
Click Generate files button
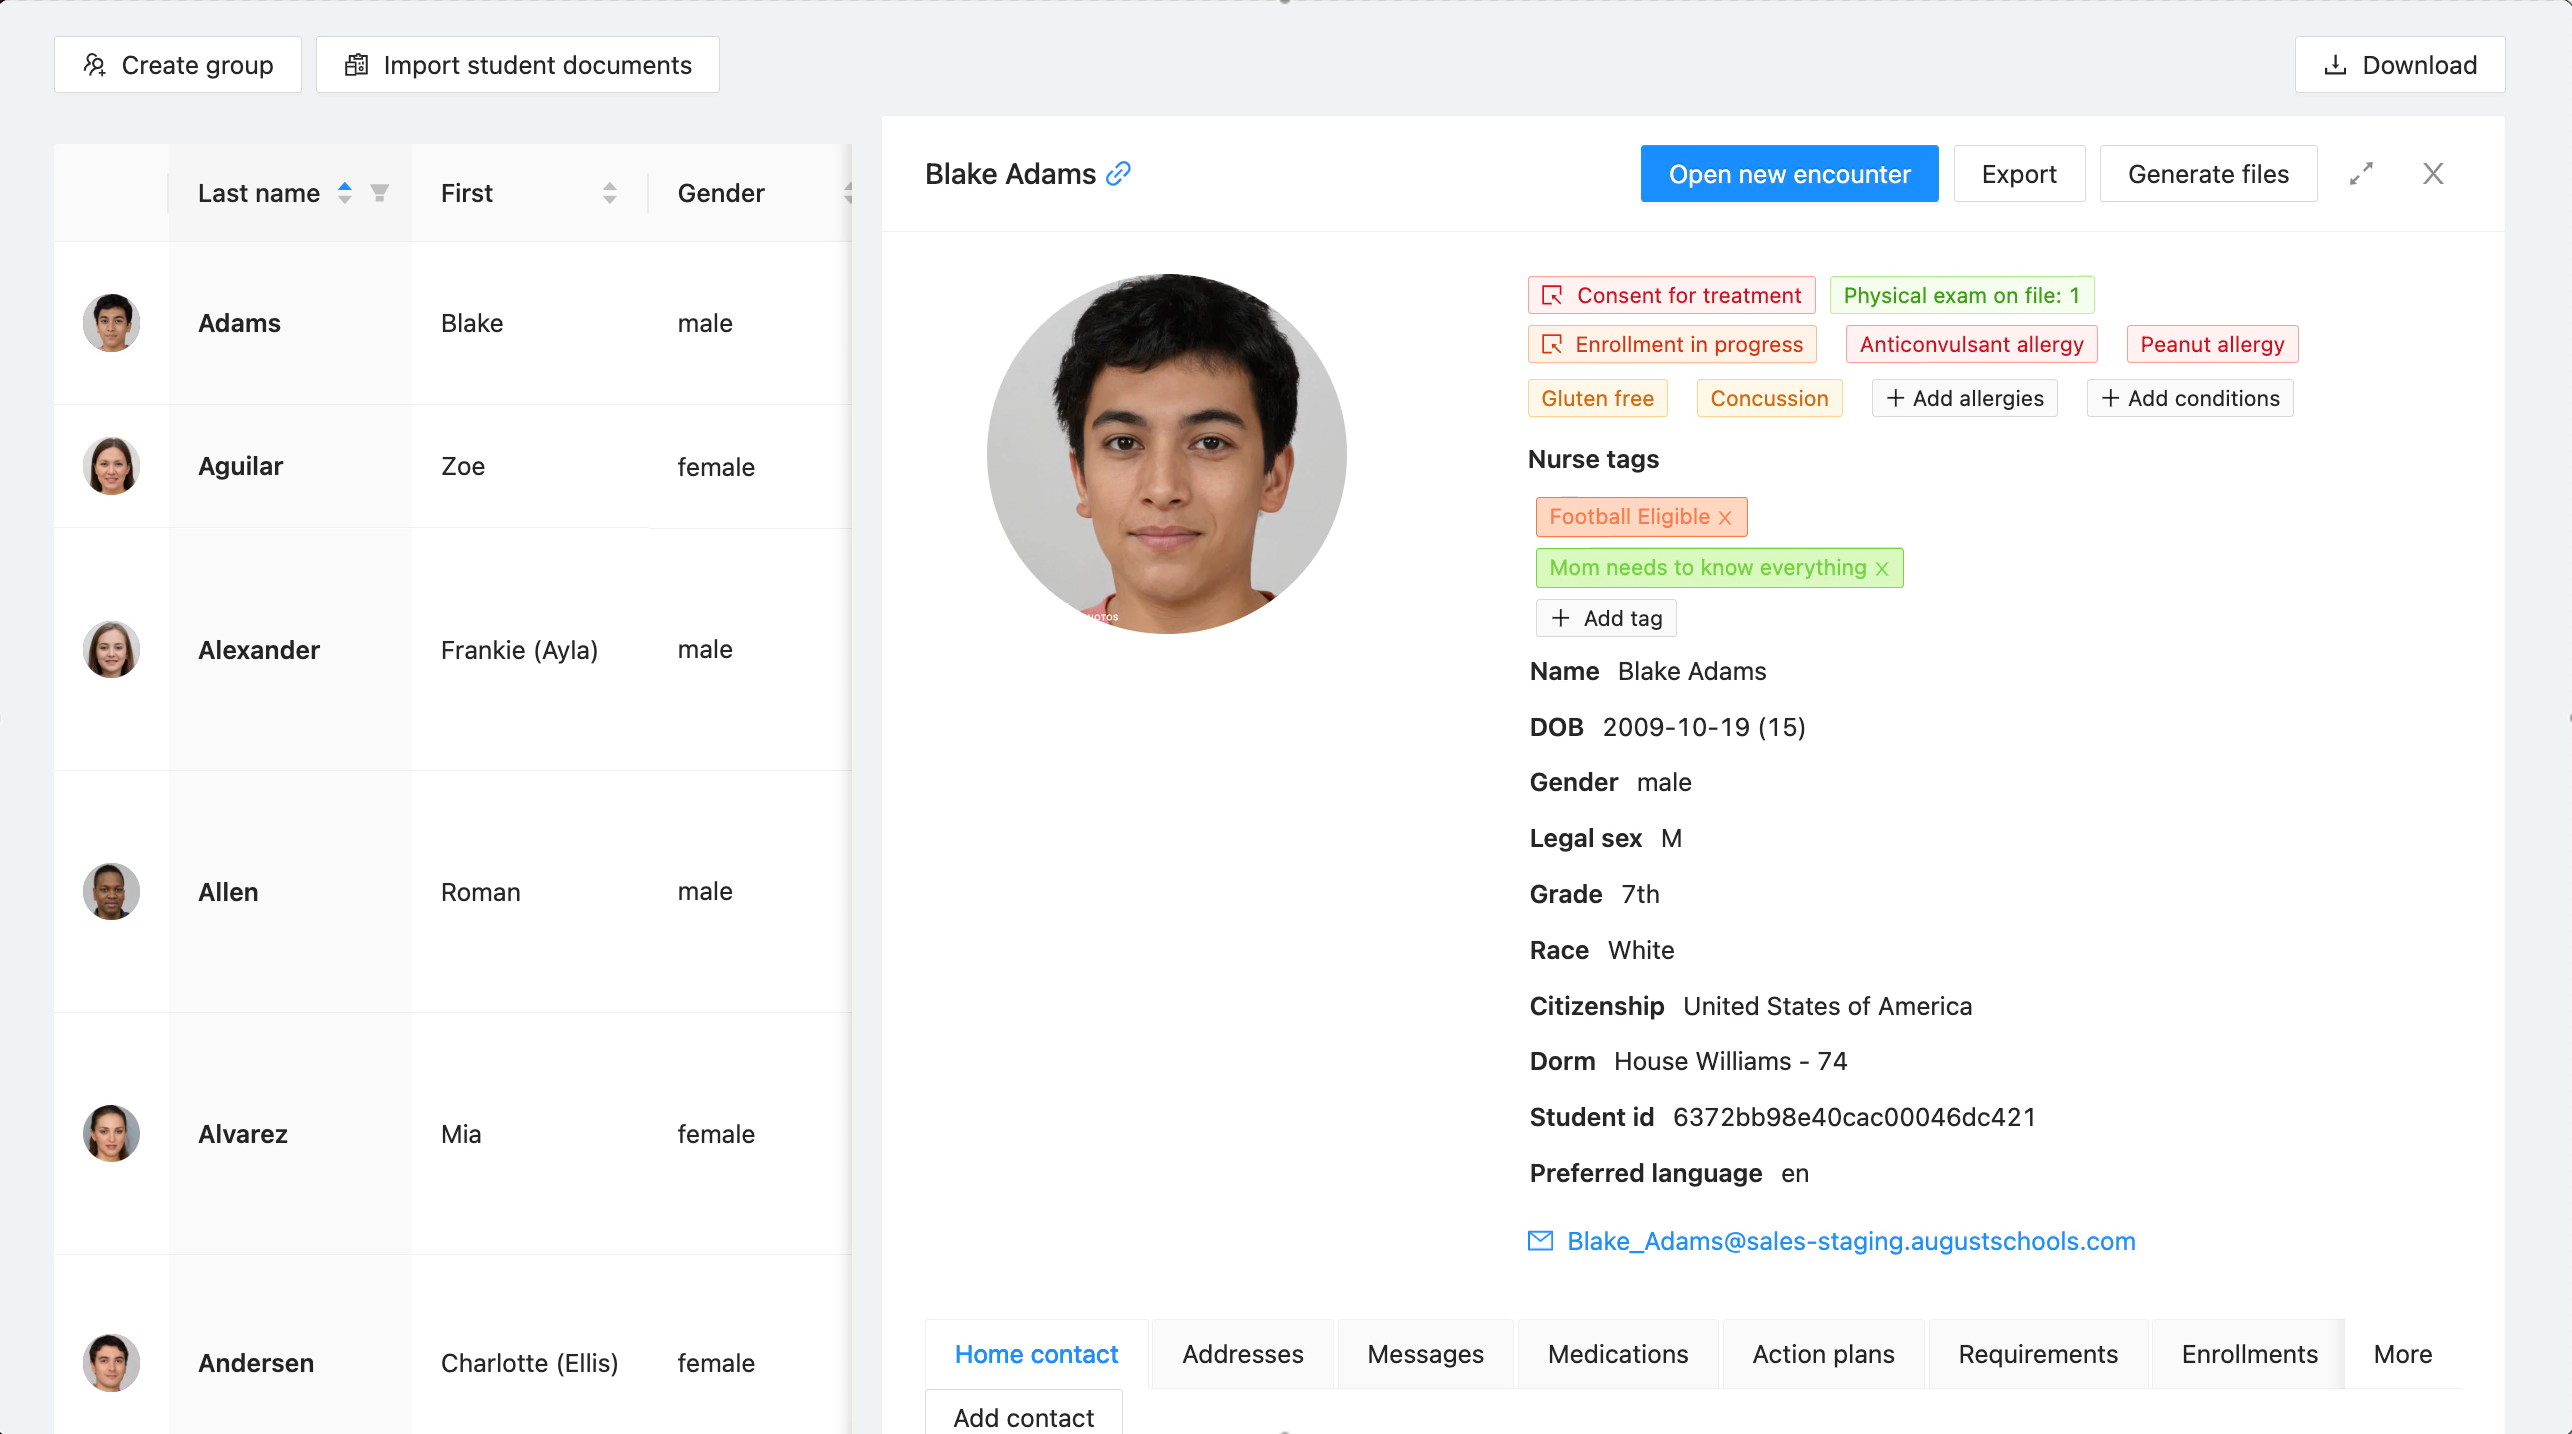point(2208,174)
